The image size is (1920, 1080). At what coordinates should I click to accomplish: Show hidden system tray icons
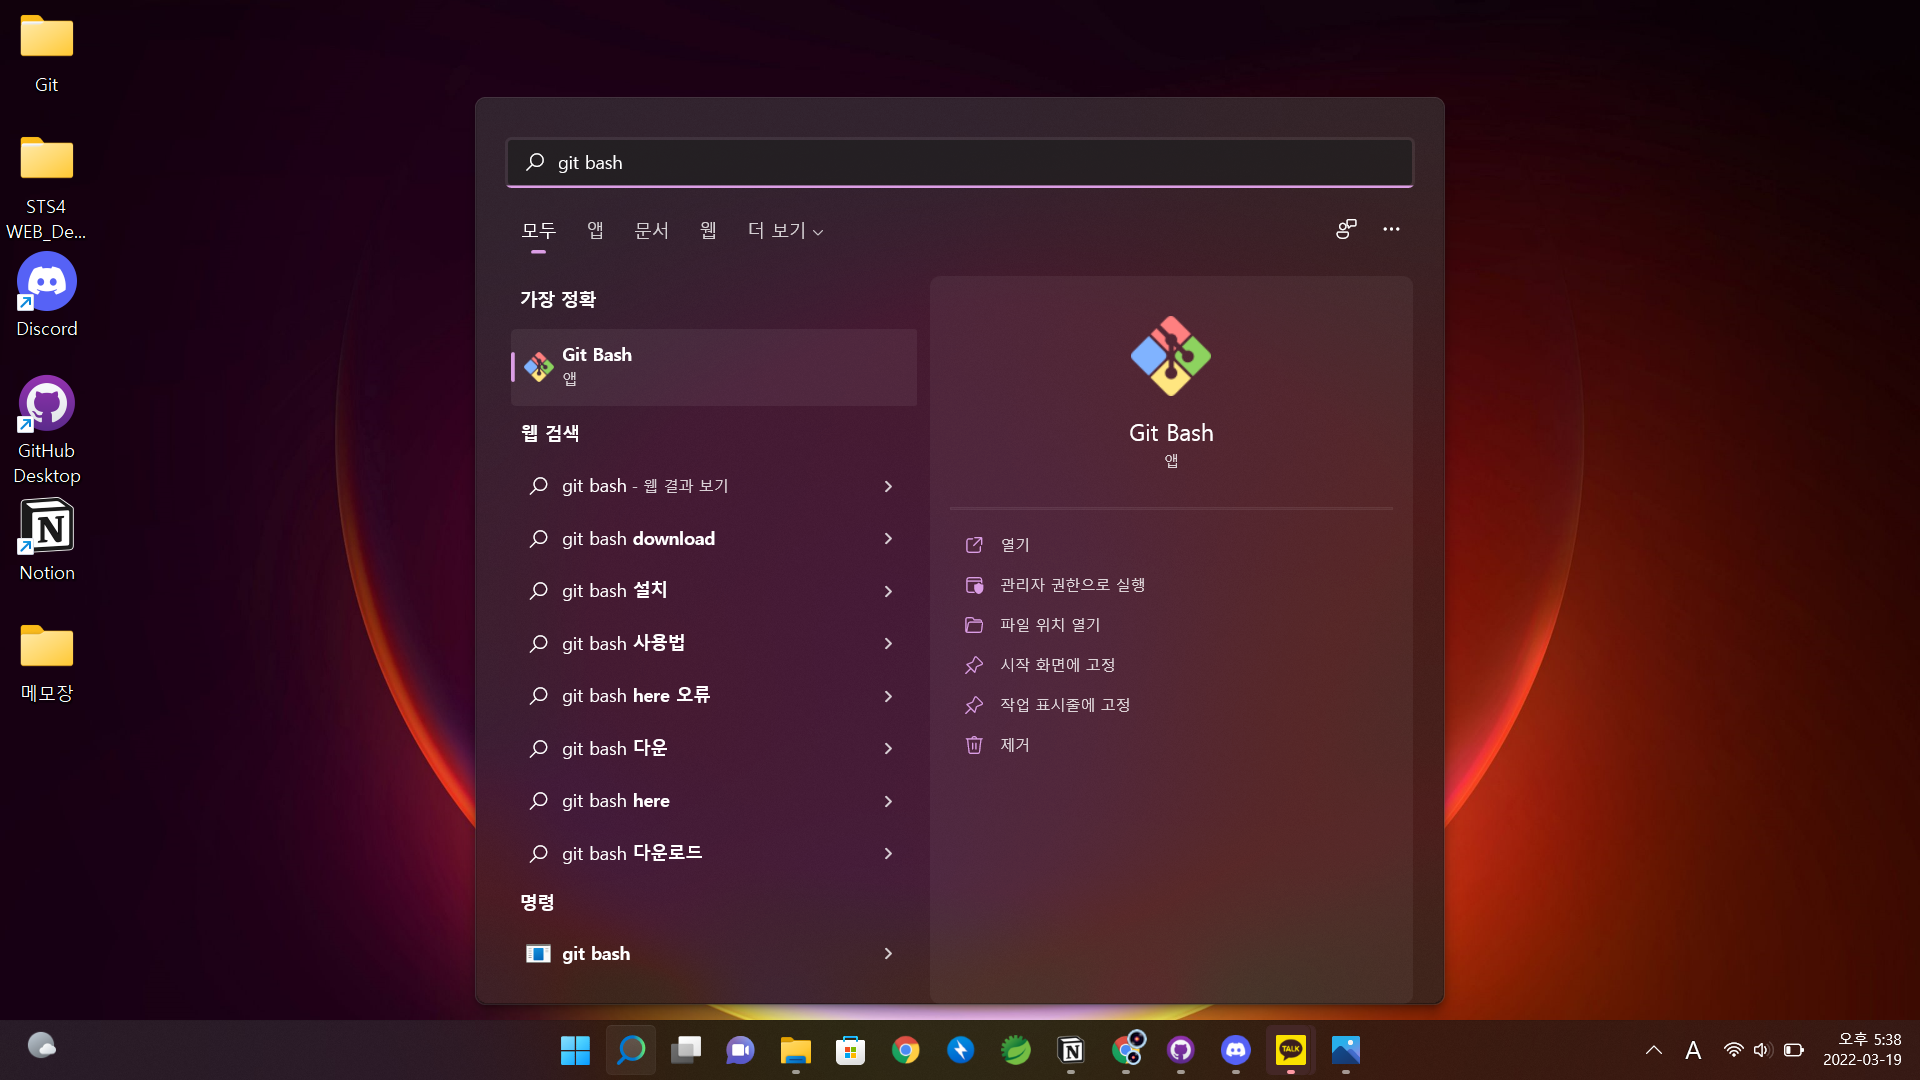(x=1654, y=1050)
